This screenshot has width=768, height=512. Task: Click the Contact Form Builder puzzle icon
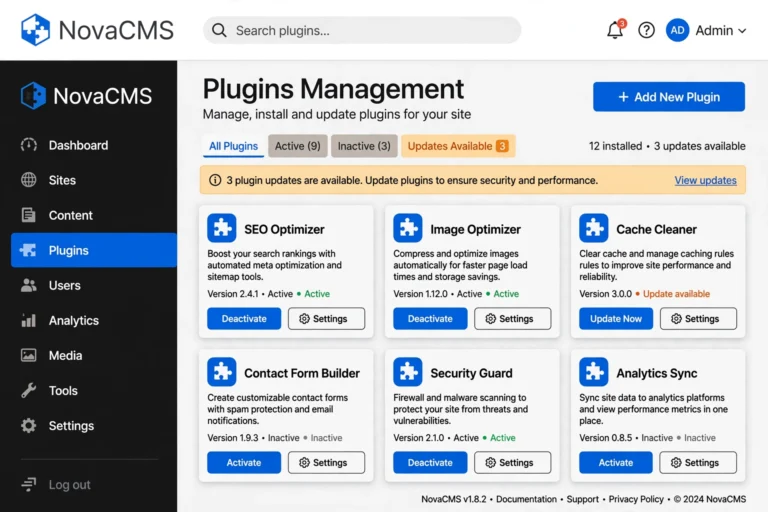[221, 372]
